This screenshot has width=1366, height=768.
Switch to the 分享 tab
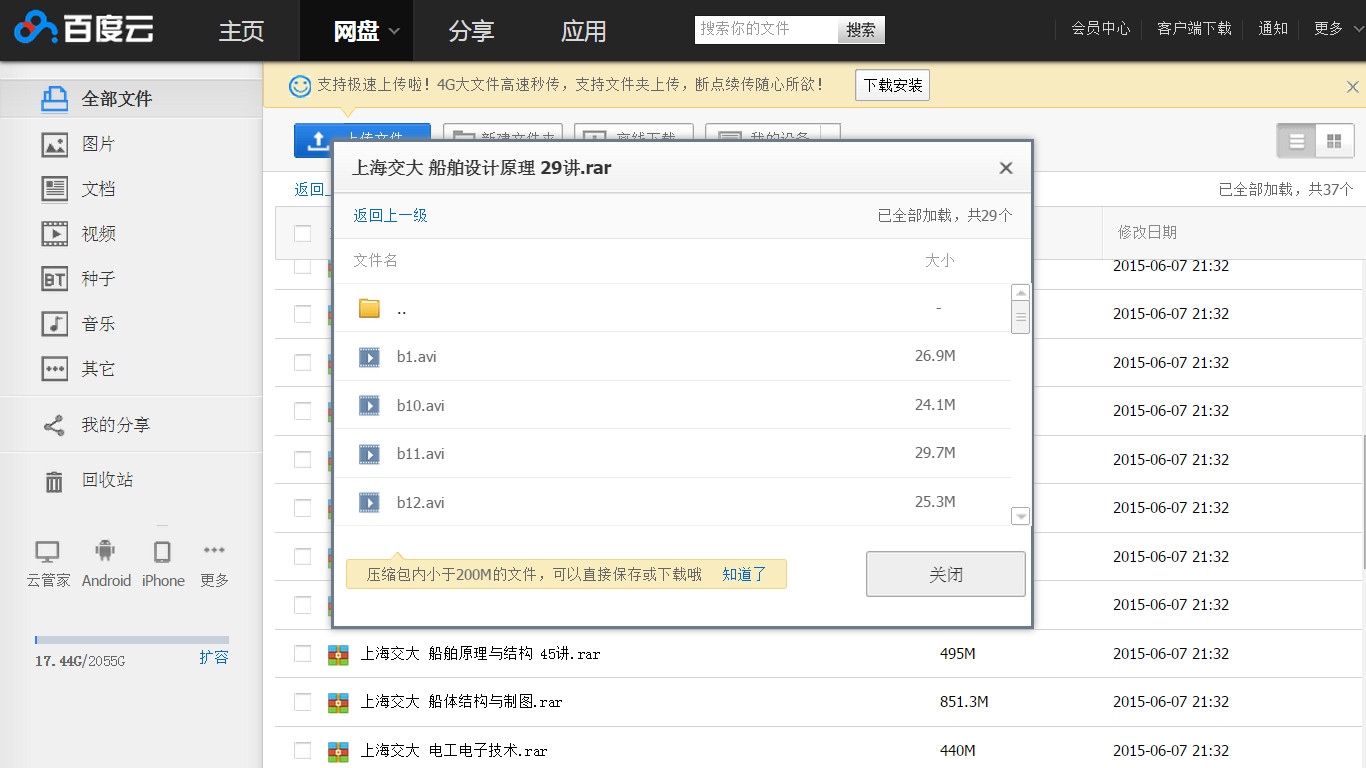point(471,31)
